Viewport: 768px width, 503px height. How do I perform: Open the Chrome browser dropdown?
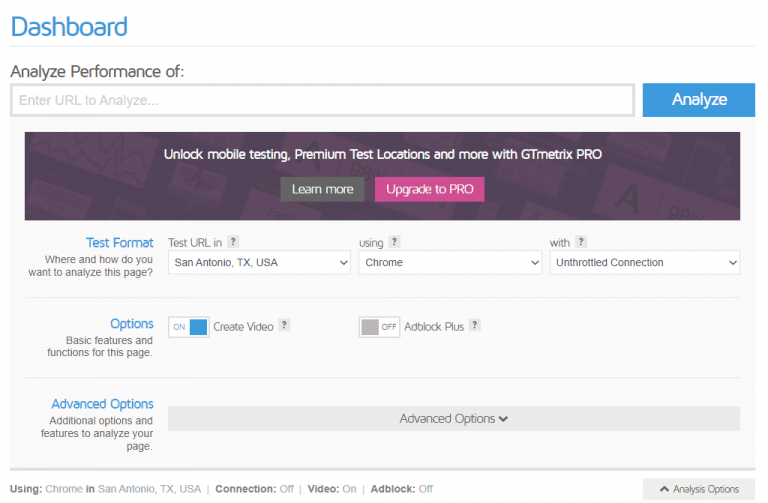450,263
